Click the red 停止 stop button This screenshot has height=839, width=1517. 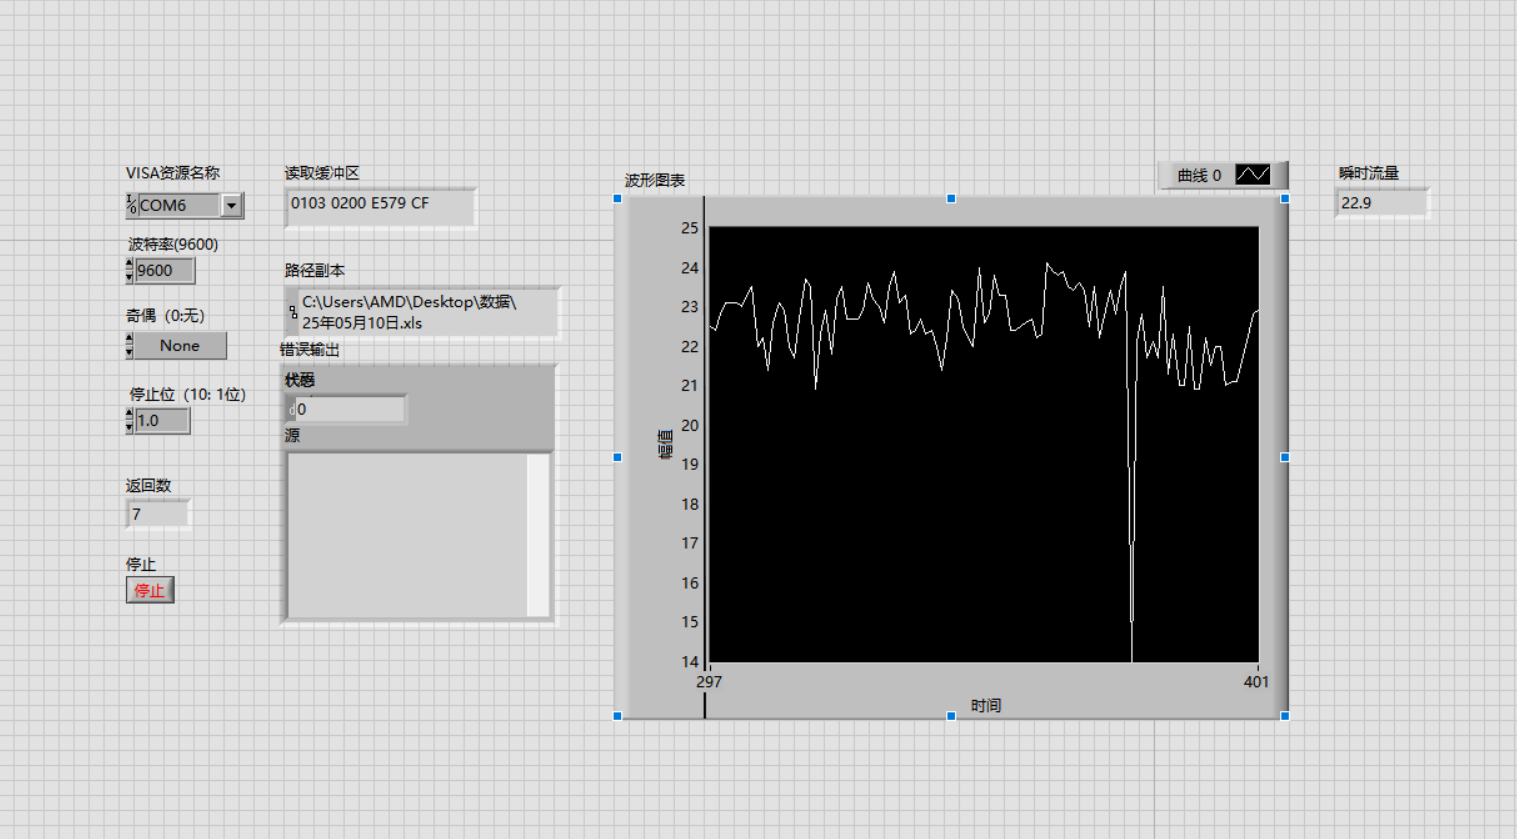[150, 590]
